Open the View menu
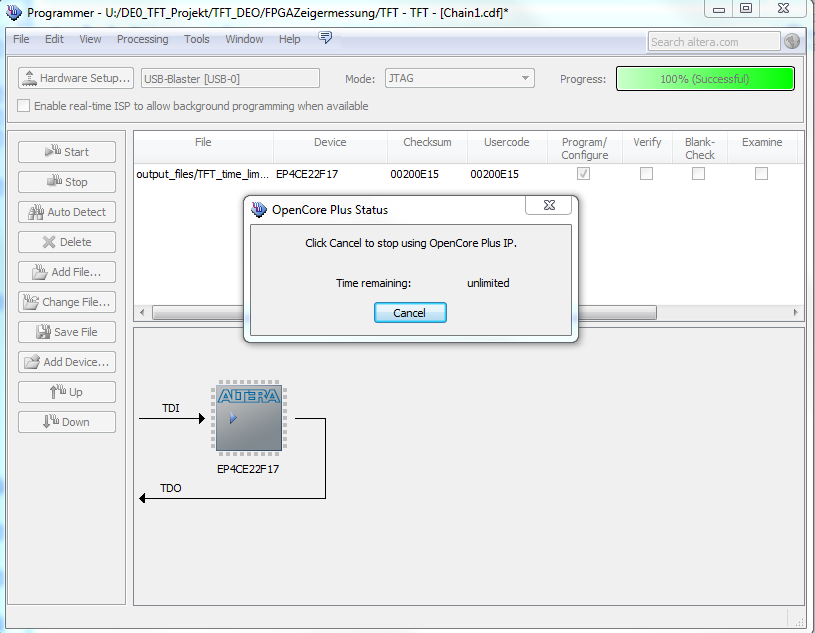The image size is (815, 633). (x=90, y=39)
